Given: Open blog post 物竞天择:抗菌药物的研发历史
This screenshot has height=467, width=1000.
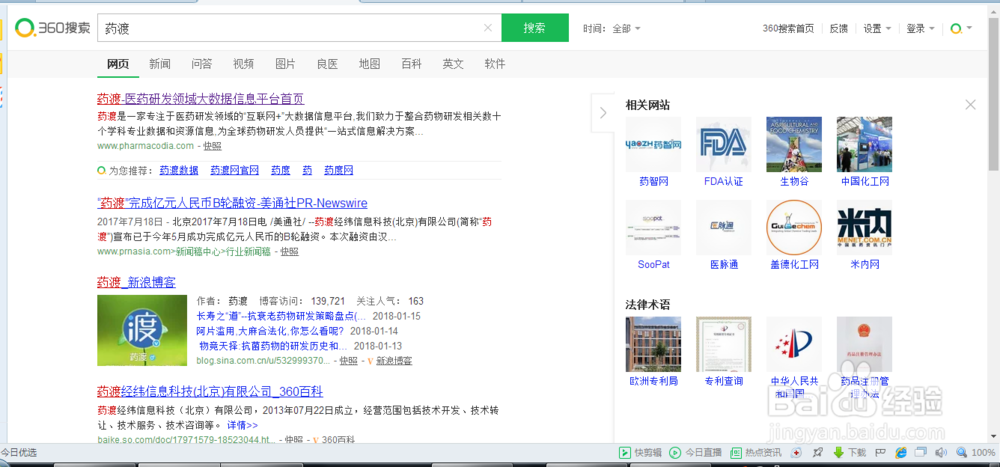Looking at the screenshot, I should point(274,346).
